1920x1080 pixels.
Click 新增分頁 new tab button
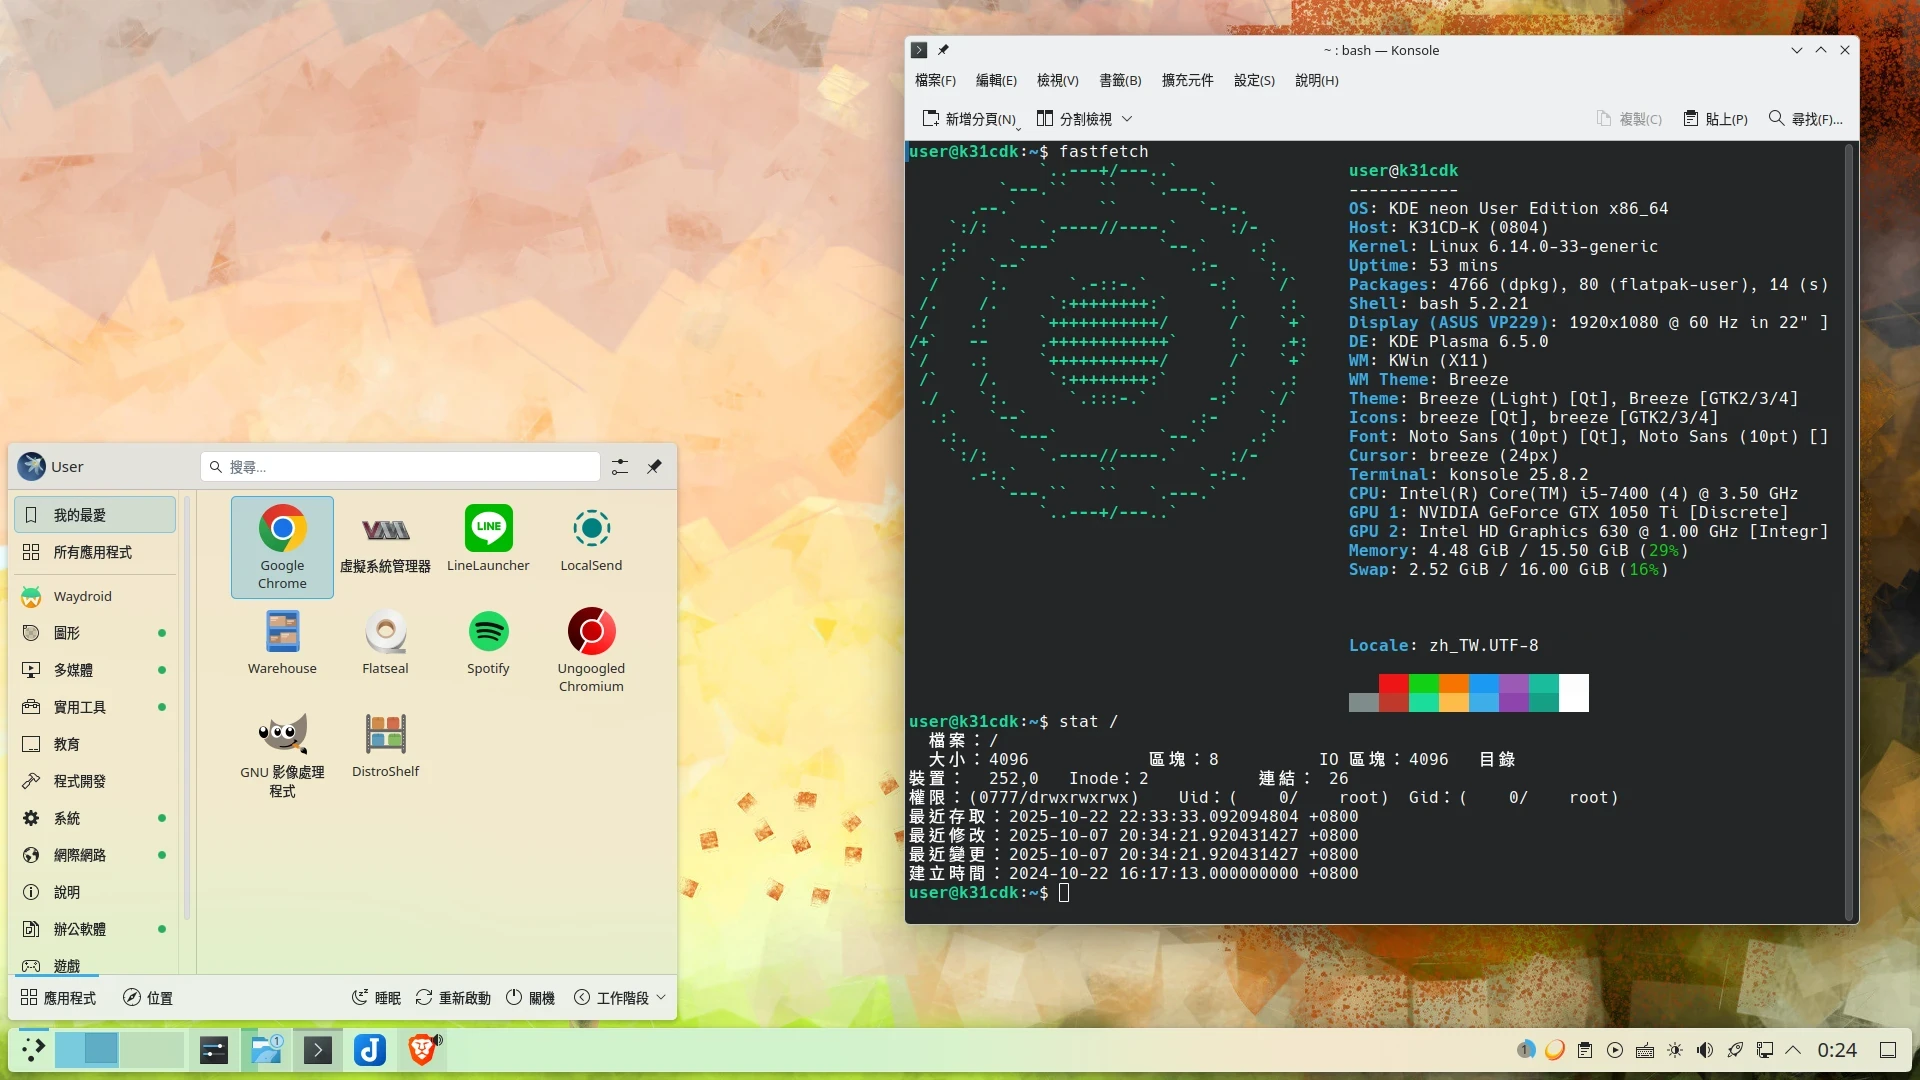[968, 119]
